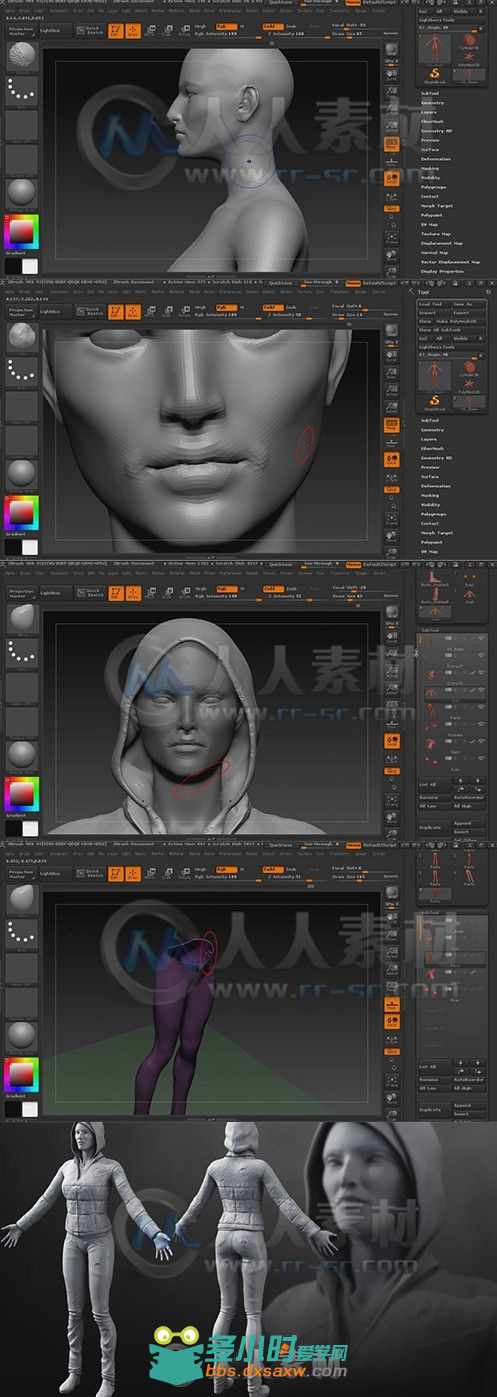
Task: Open the material sphere in the profile-head window
Action: [21, 193]
